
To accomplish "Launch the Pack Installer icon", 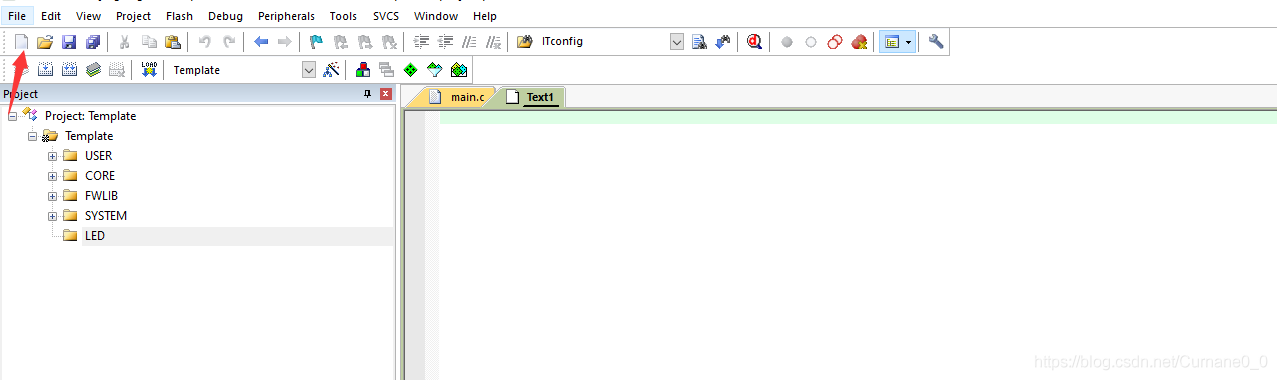I will pyautogui.click(x=459, y=70).
